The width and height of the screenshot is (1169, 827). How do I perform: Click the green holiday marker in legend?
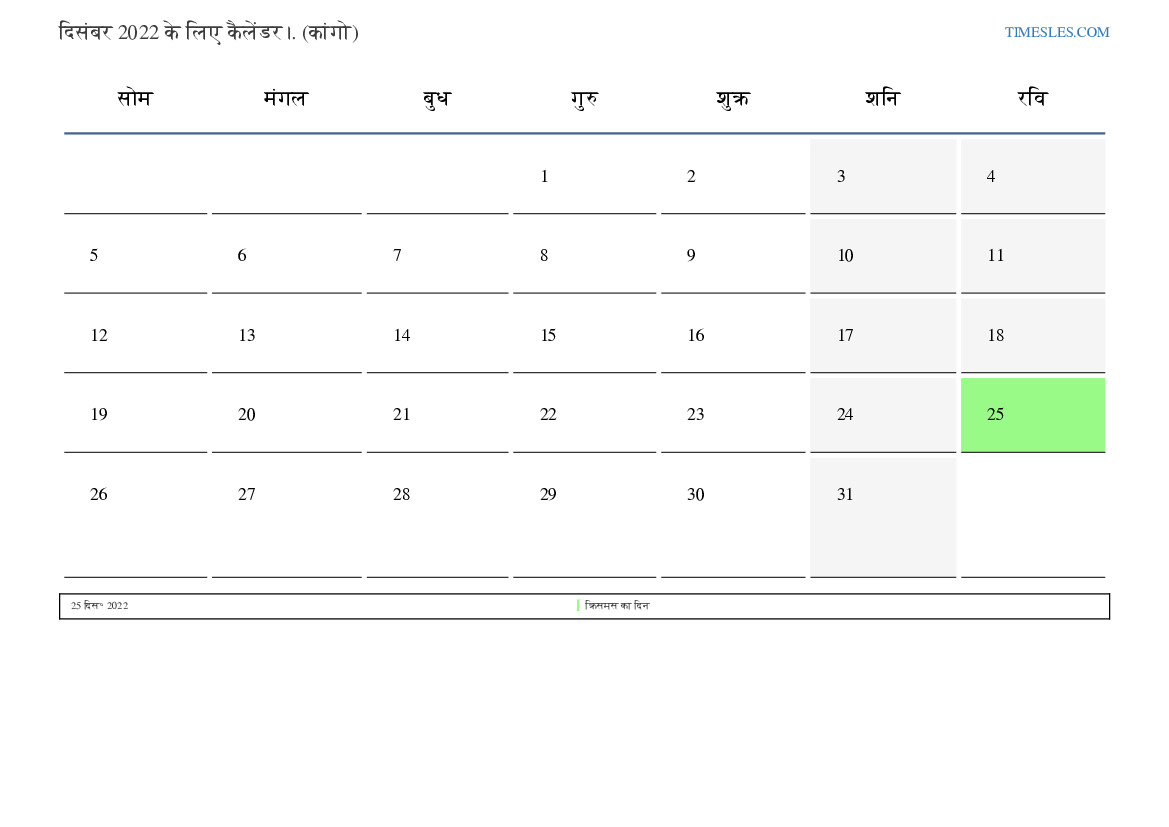pos(578,606)
